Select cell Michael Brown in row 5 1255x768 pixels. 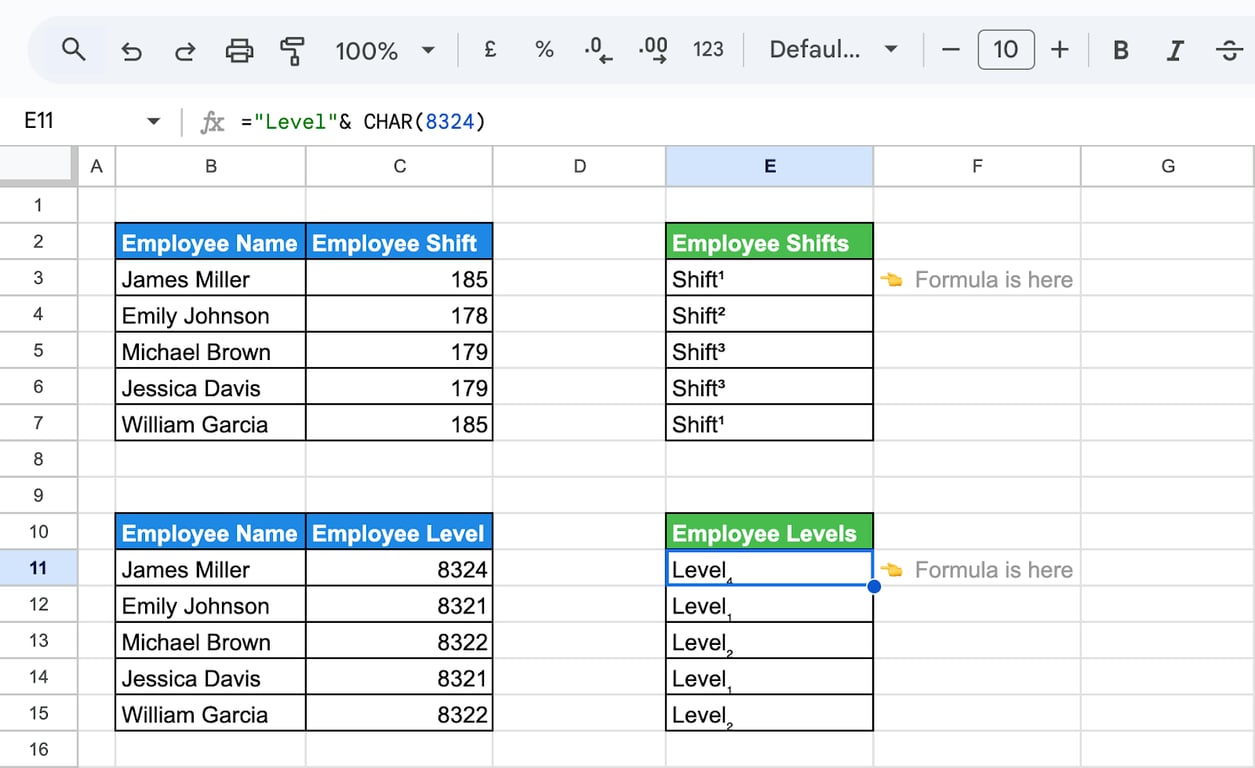(211, 350)
